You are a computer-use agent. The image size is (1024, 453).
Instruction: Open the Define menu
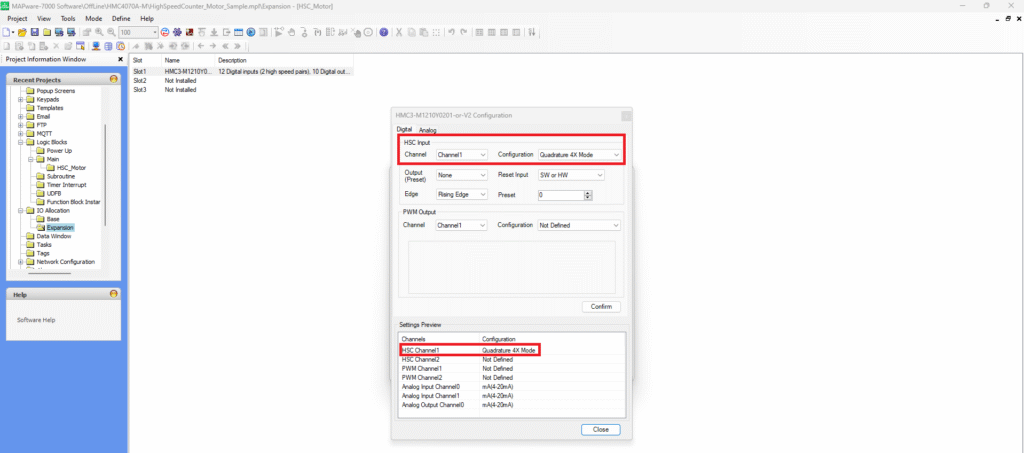click(121, 19)
